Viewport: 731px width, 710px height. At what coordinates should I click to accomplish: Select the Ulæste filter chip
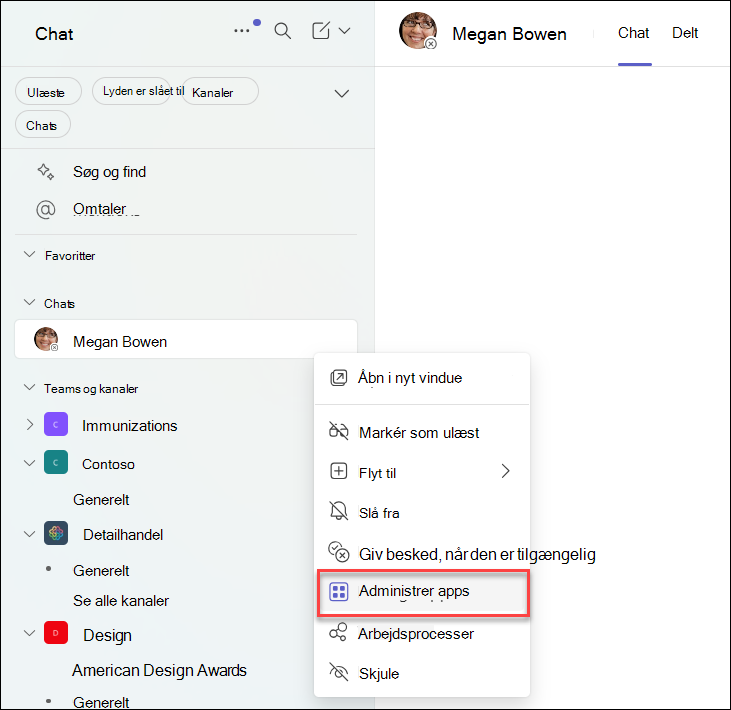48,92
